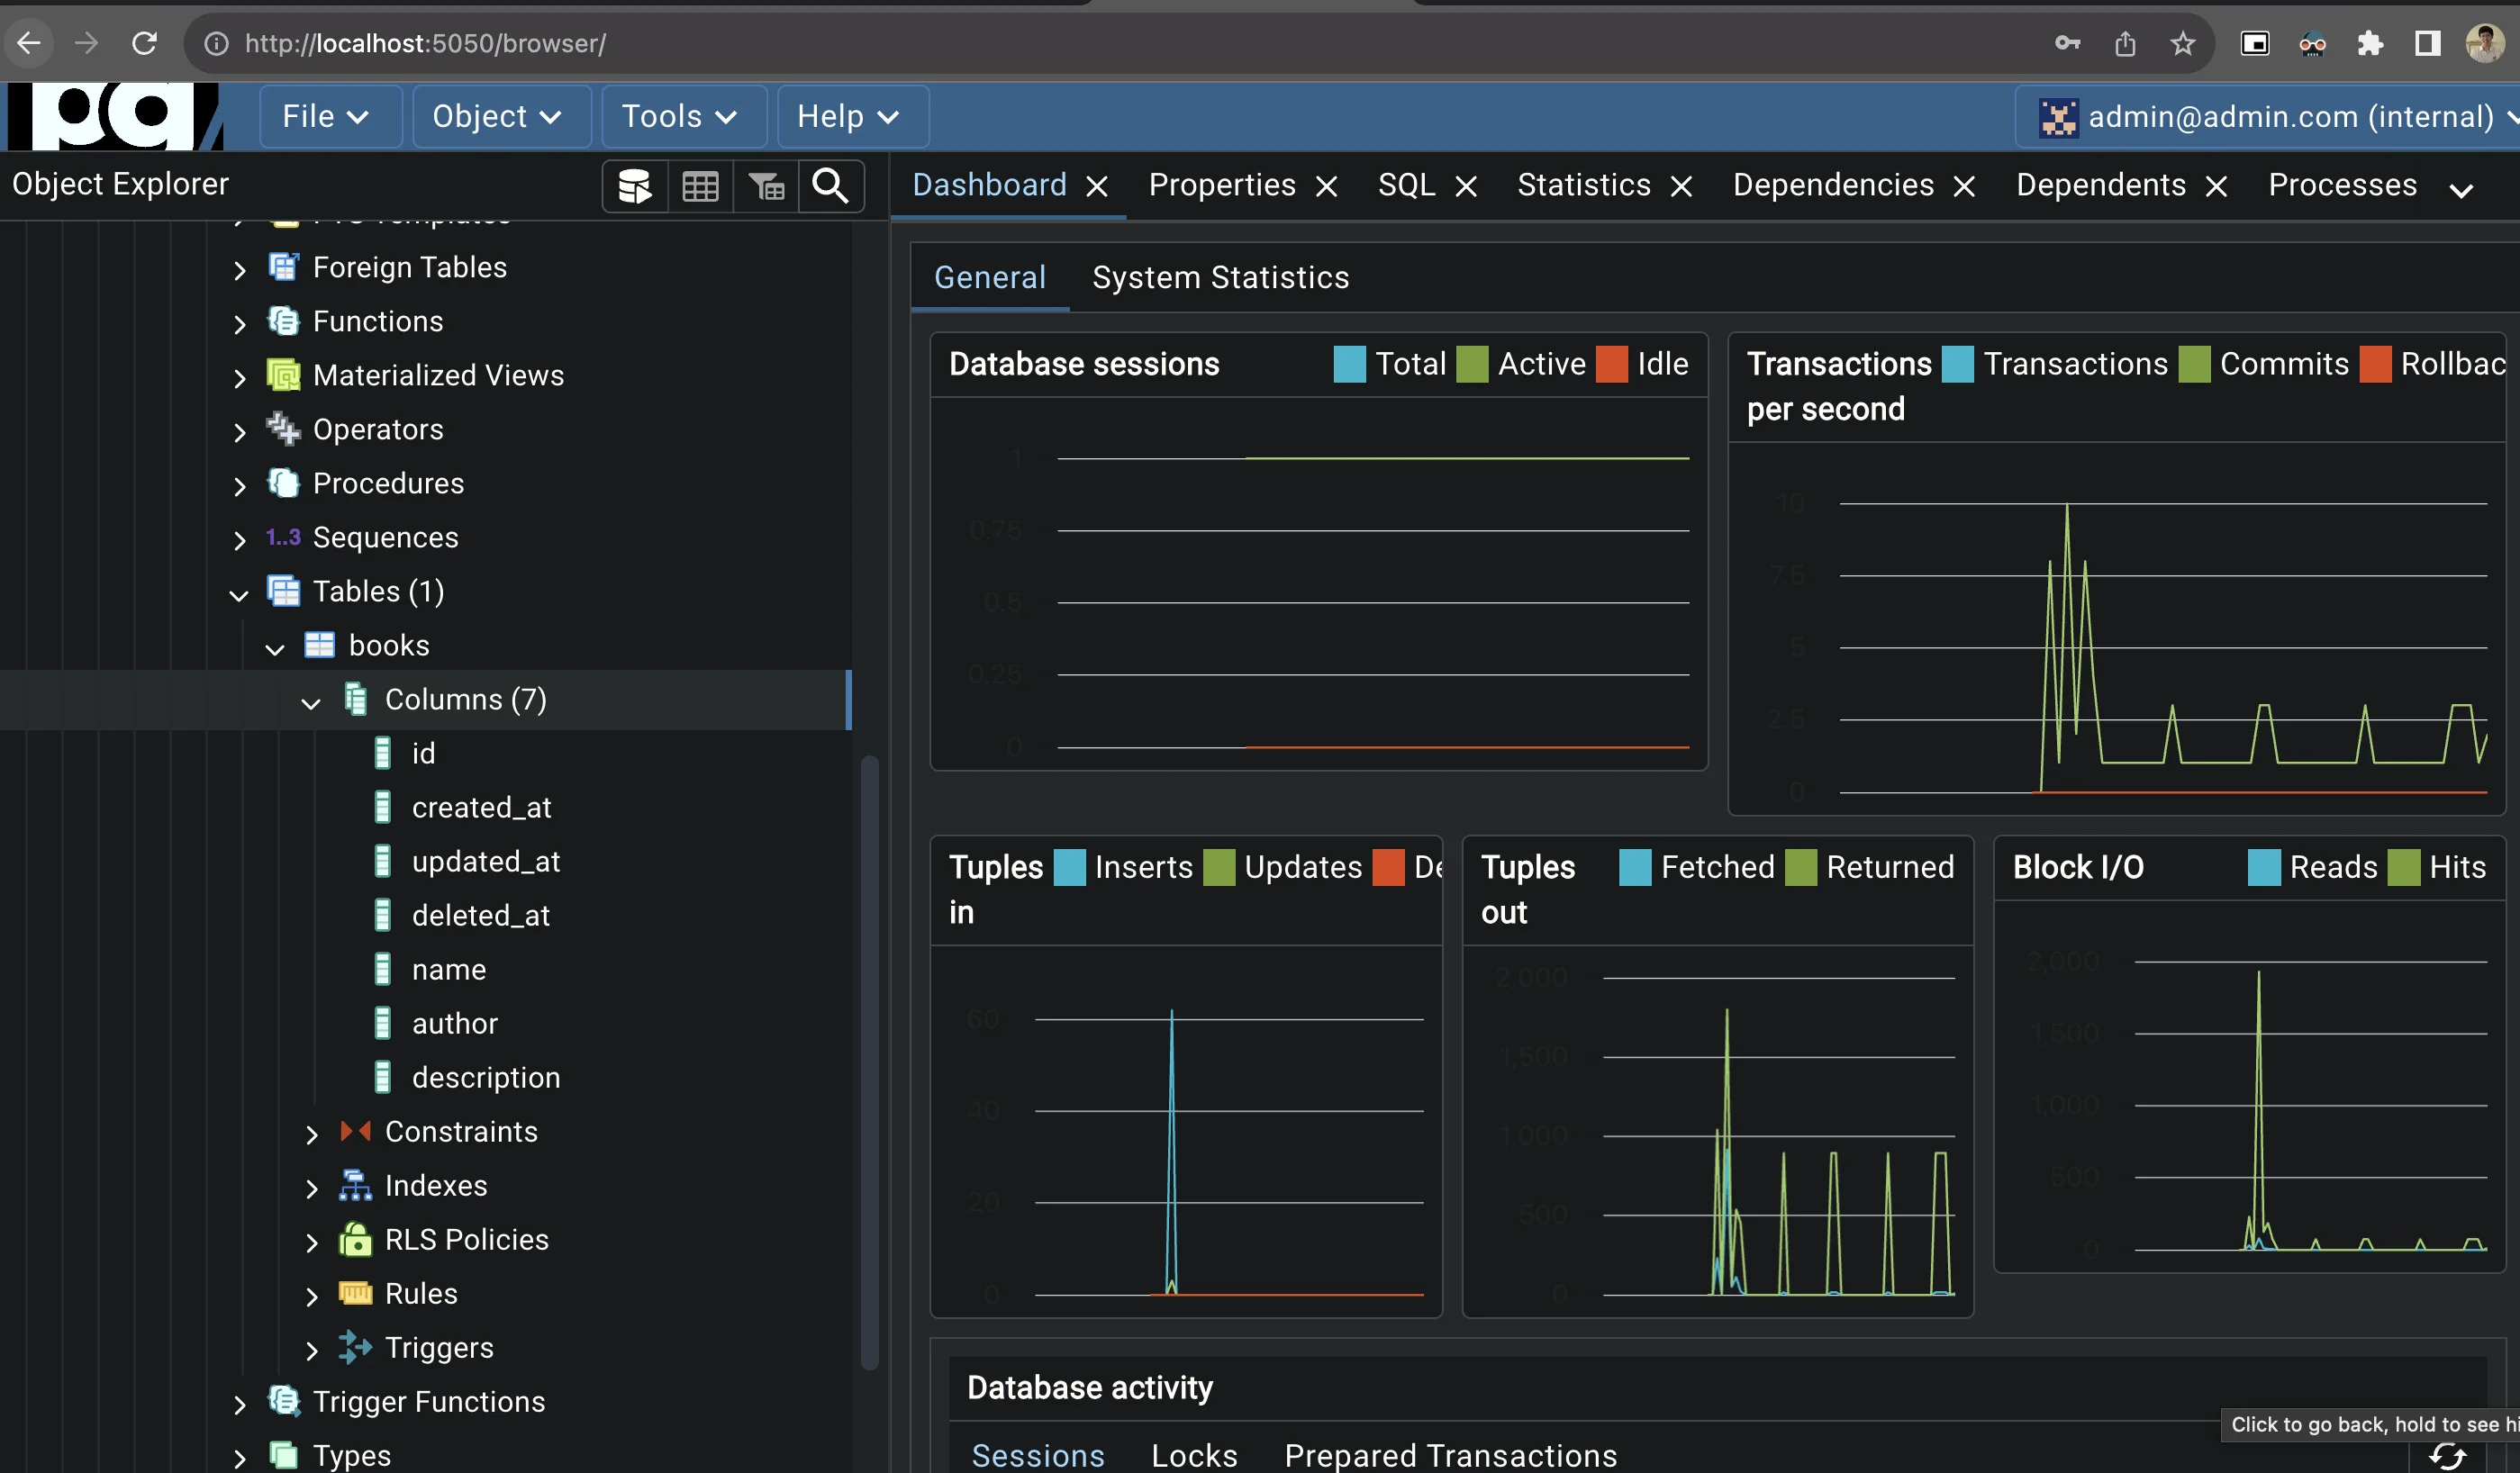Select the description column
2520x1473 pixels.
tap(486, 1077)
